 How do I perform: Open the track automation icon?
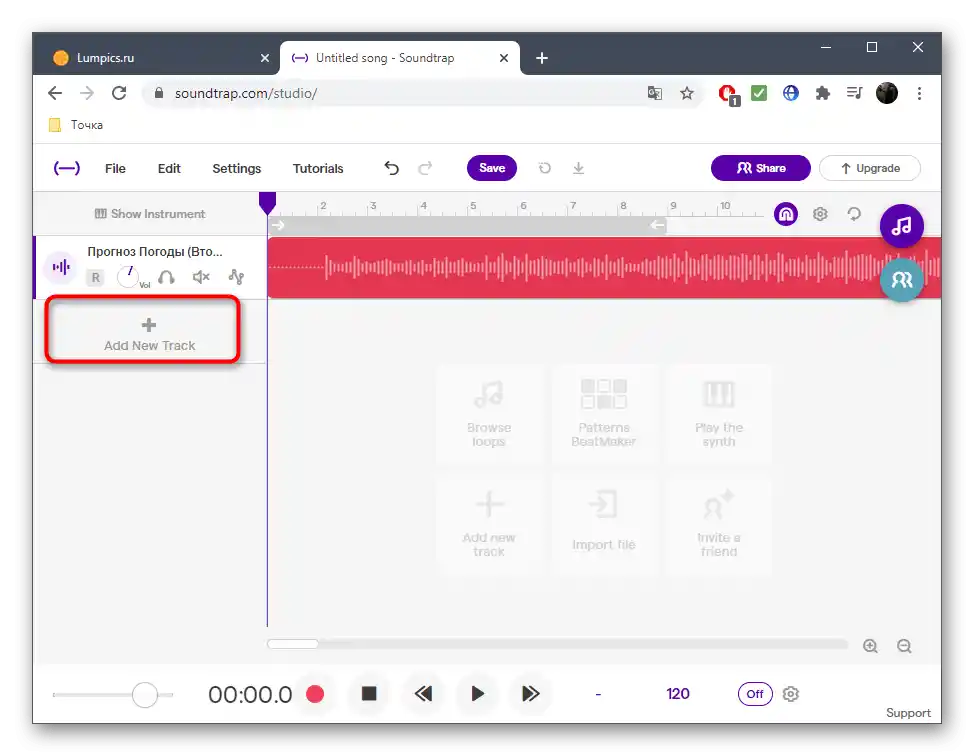click(x=236, y=277)
